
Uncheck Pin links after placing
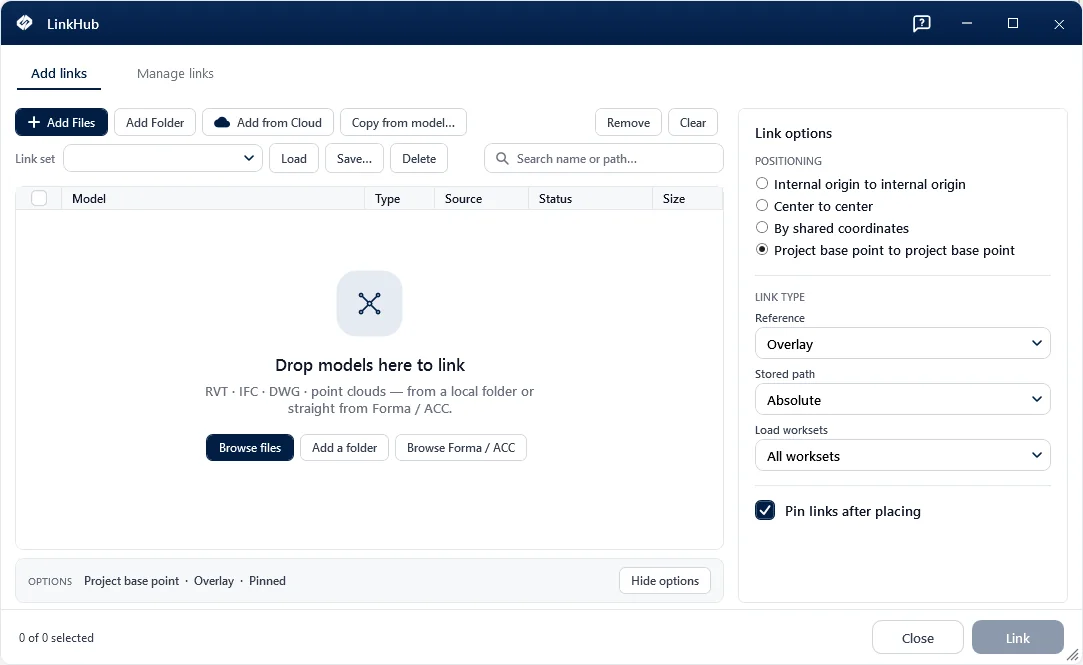click(765, 510)
